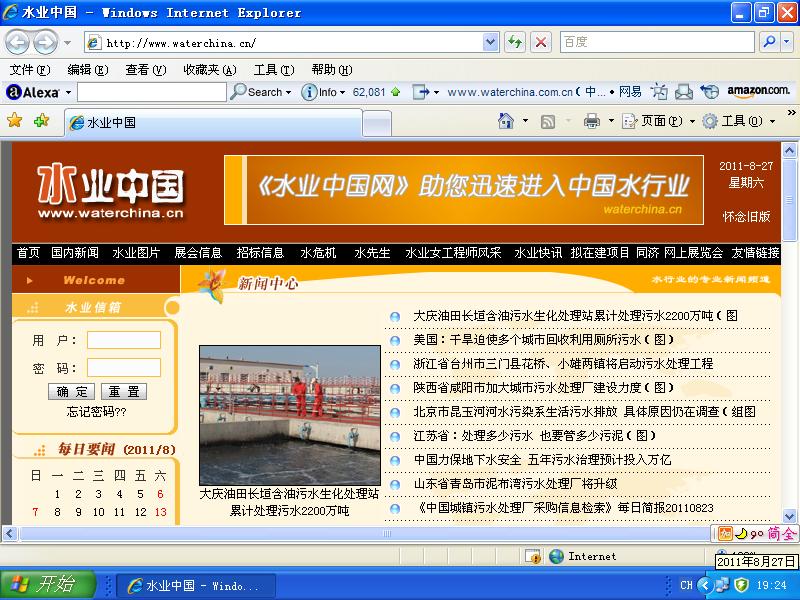Click the Windows Start button
This screenshot has height=600, width=800.
point(47,584)
